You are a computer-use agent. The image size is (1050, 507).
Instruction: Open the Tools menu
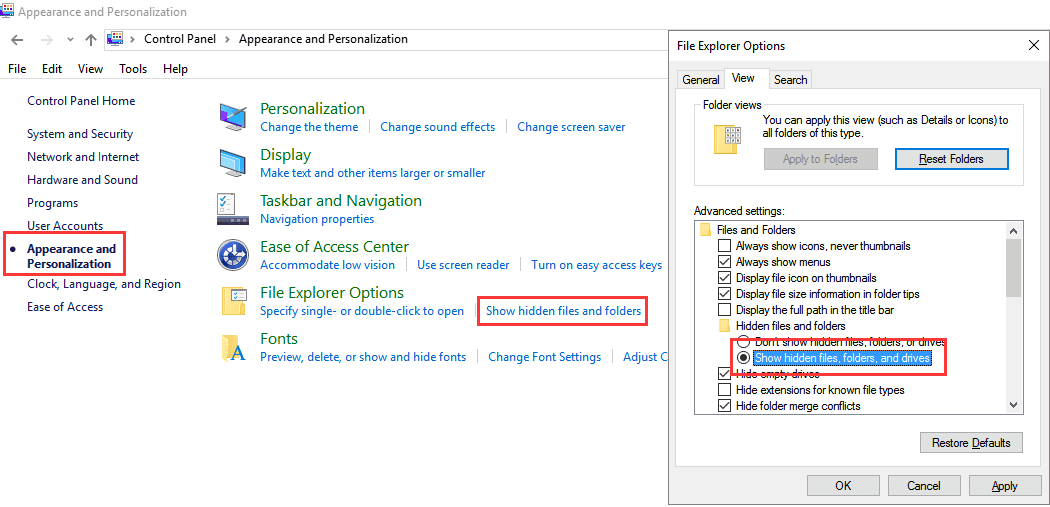click(133, 69)
